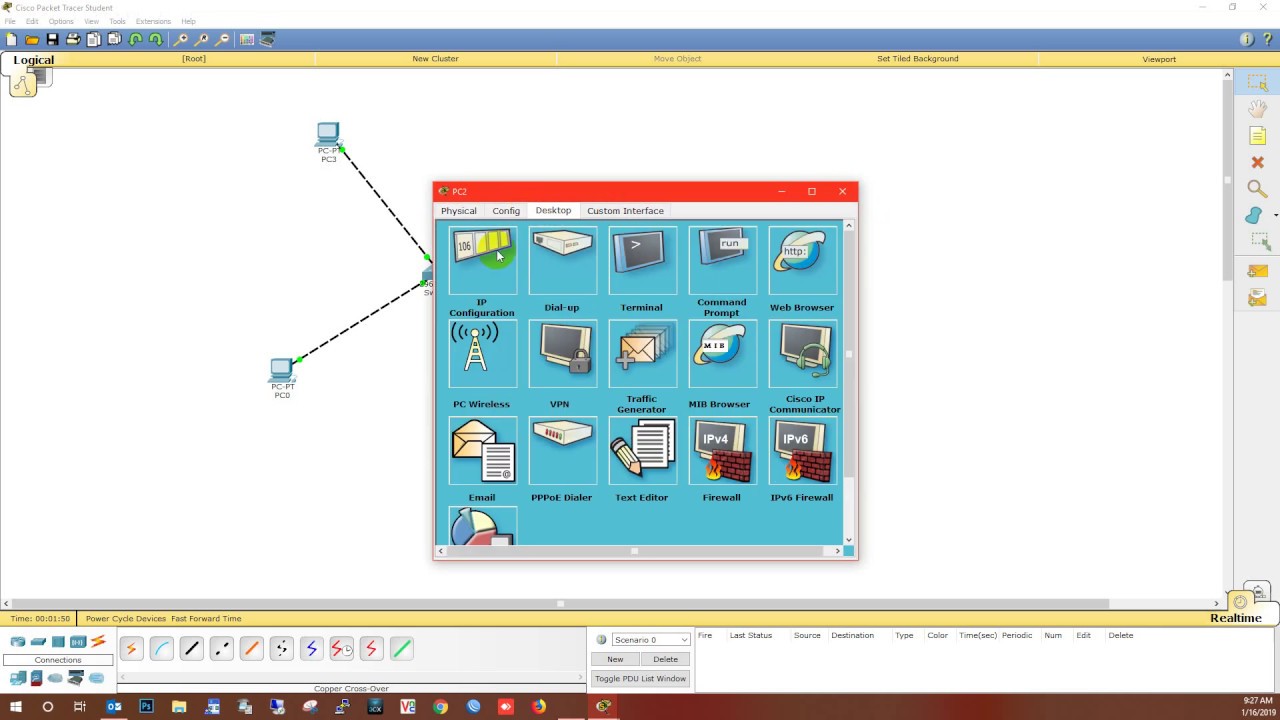Open the Options menu

[61, 21]
